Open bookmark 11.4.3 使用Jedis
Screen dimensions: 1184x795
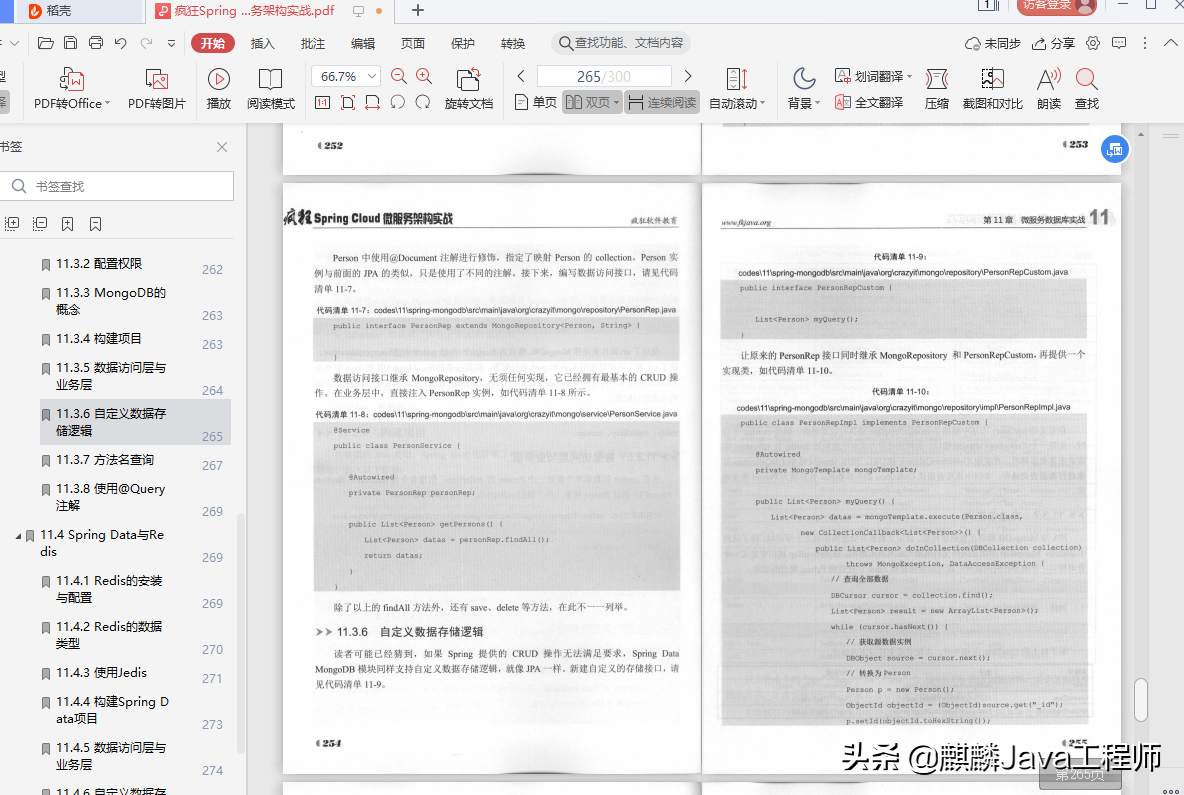(101, 672)
